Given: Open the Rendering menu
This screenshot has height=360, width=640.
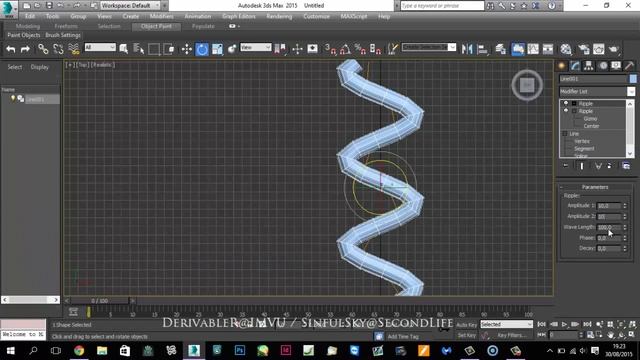Looking at the screenshot, I should pos(279,16).
